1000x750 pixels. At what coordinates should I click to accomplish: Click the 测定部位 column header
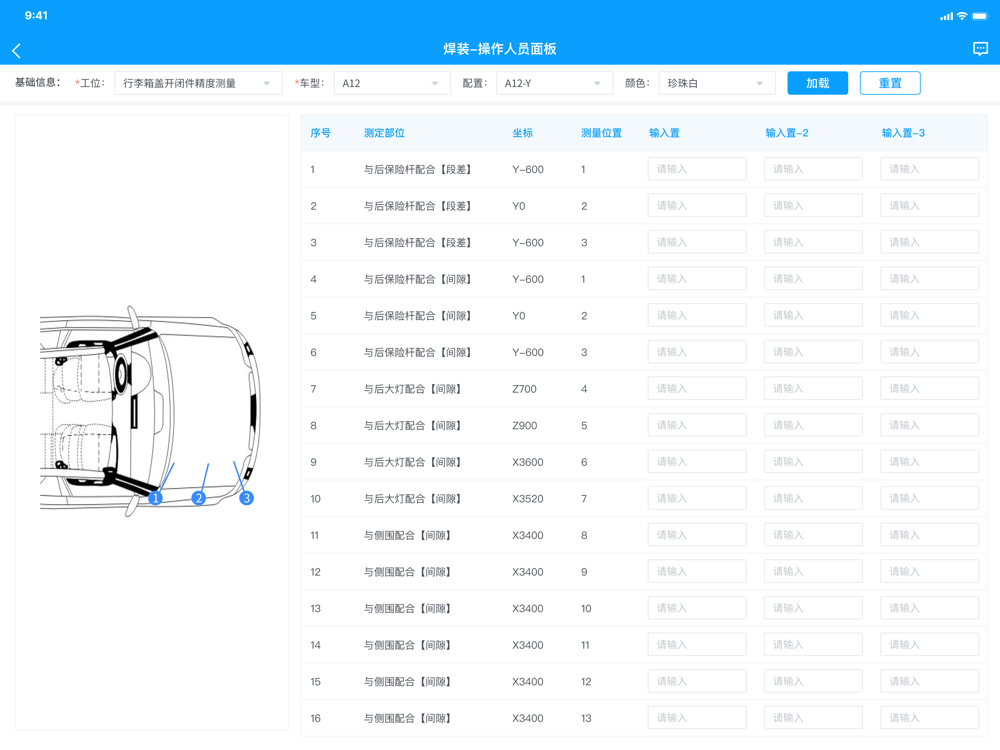(x=384, y=133)
